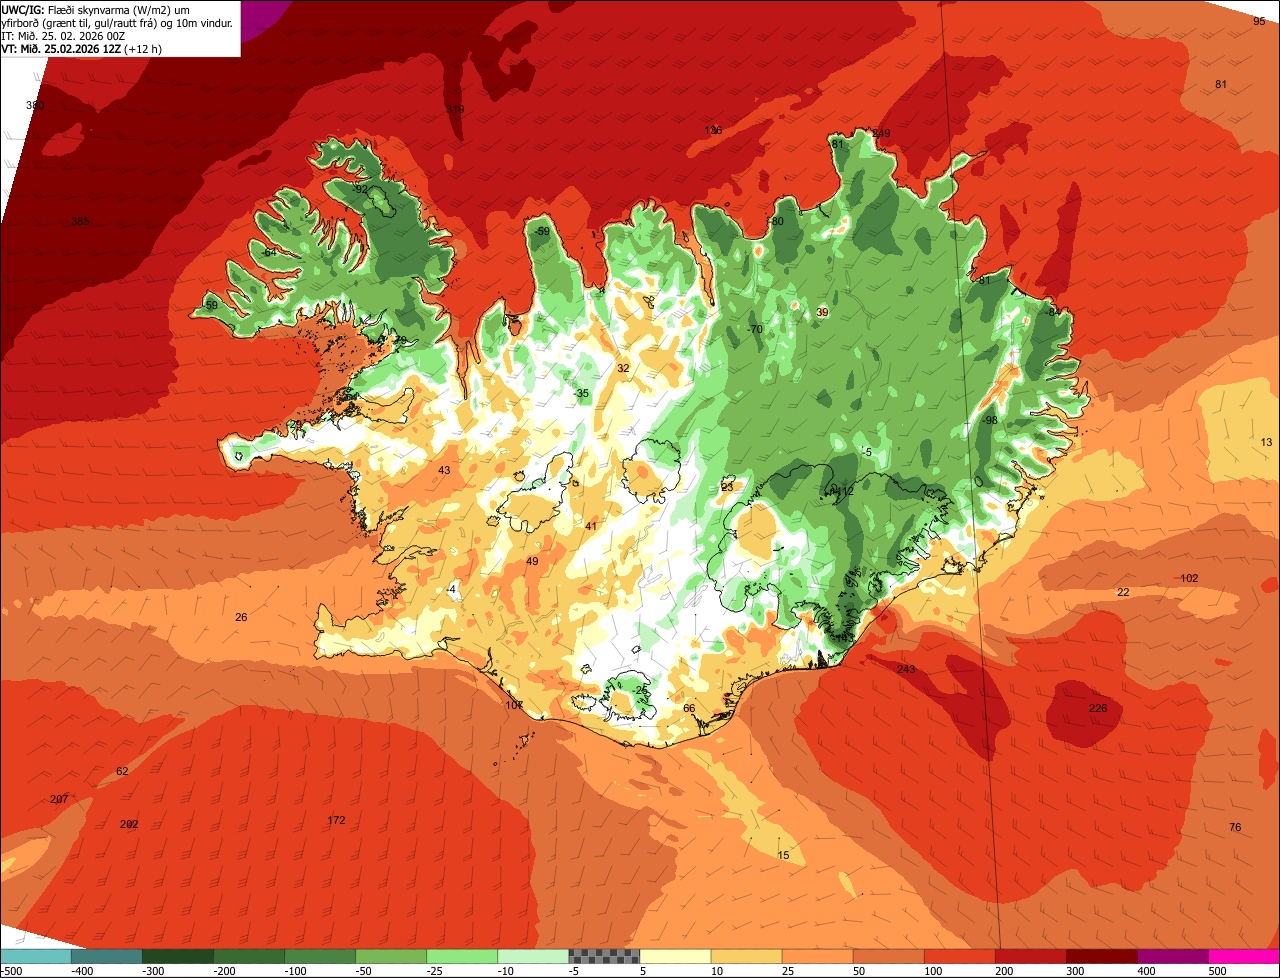Click the map value 41 in central Iceland
Viewport: 1280px width, 978px height.
(591, 526)
